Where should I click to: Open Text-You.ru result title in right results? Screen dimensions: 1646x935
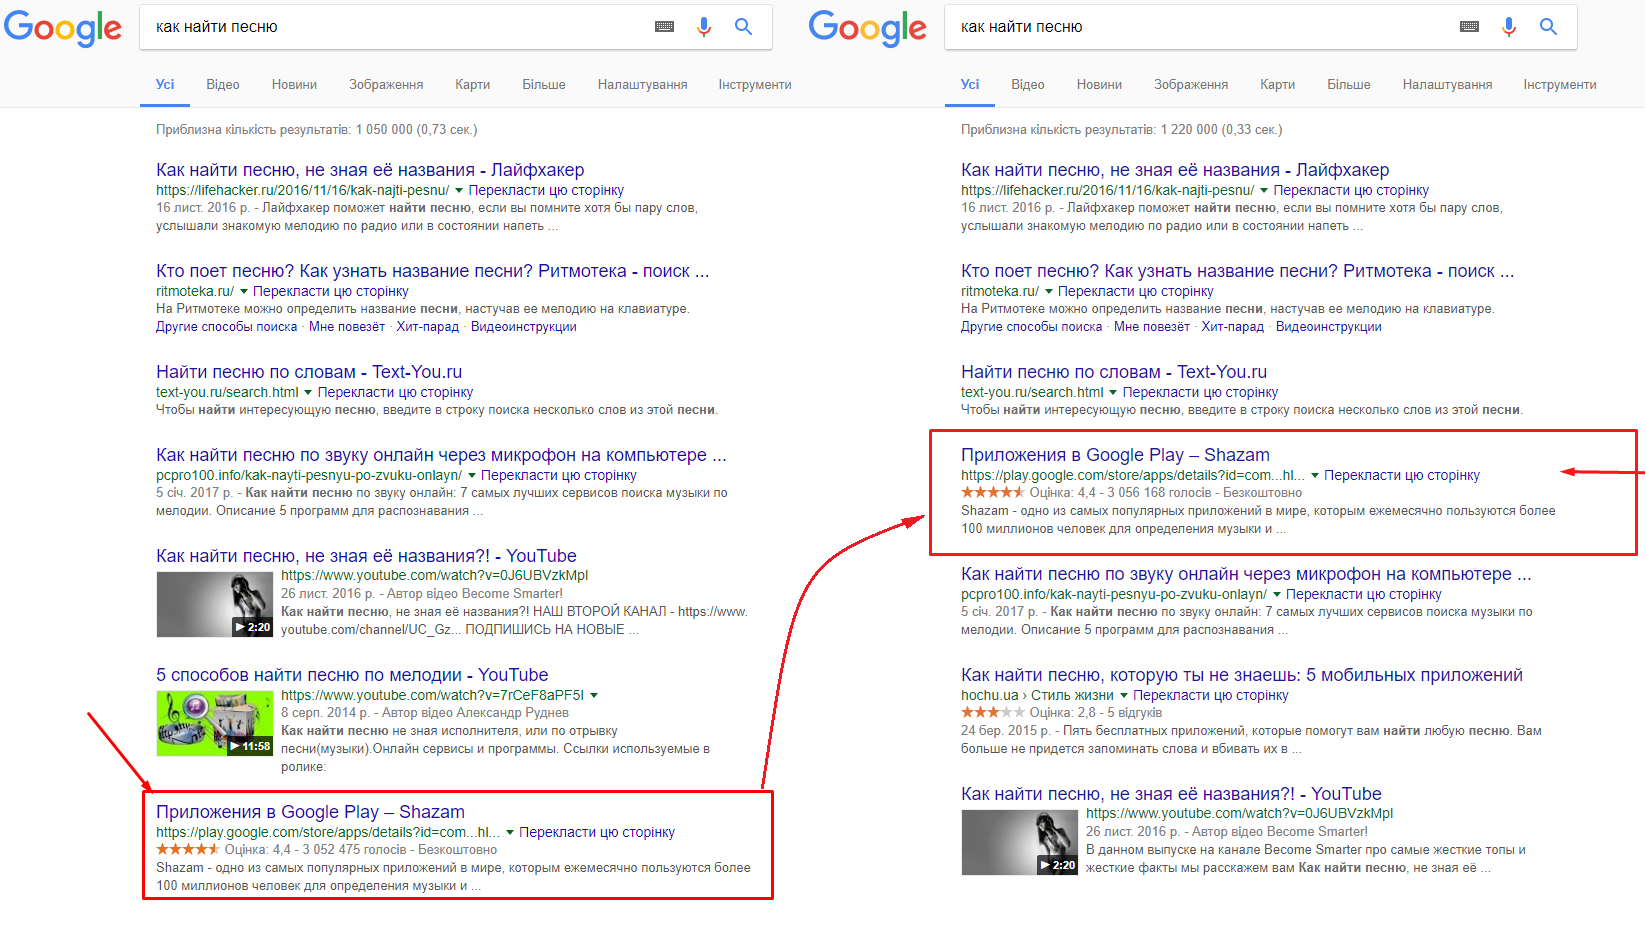click(x=1114, y=372)
